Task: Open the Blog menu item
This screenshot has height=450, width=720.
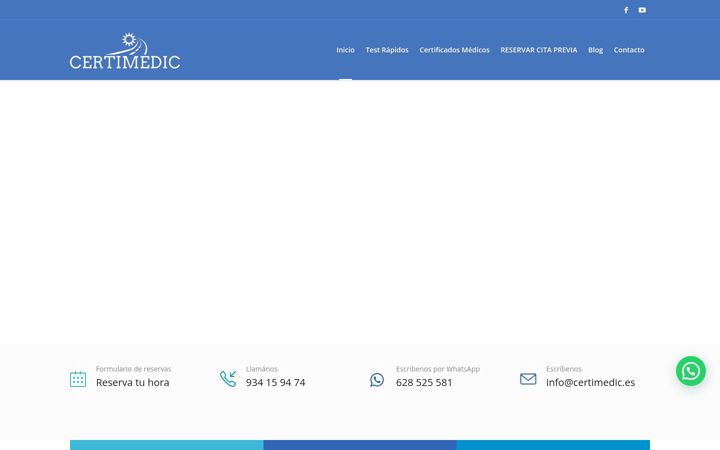Action: [x=595, y=50]
